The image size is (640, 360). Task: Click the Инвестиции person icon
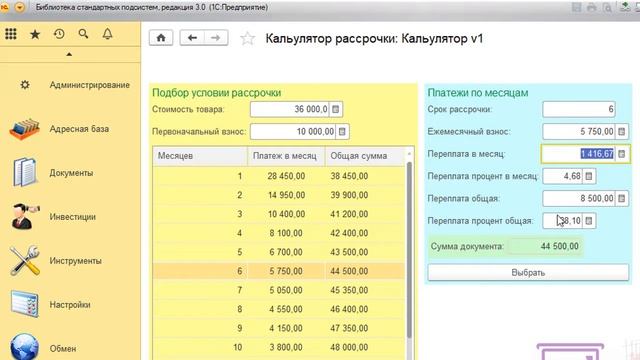tap(25, 216)
